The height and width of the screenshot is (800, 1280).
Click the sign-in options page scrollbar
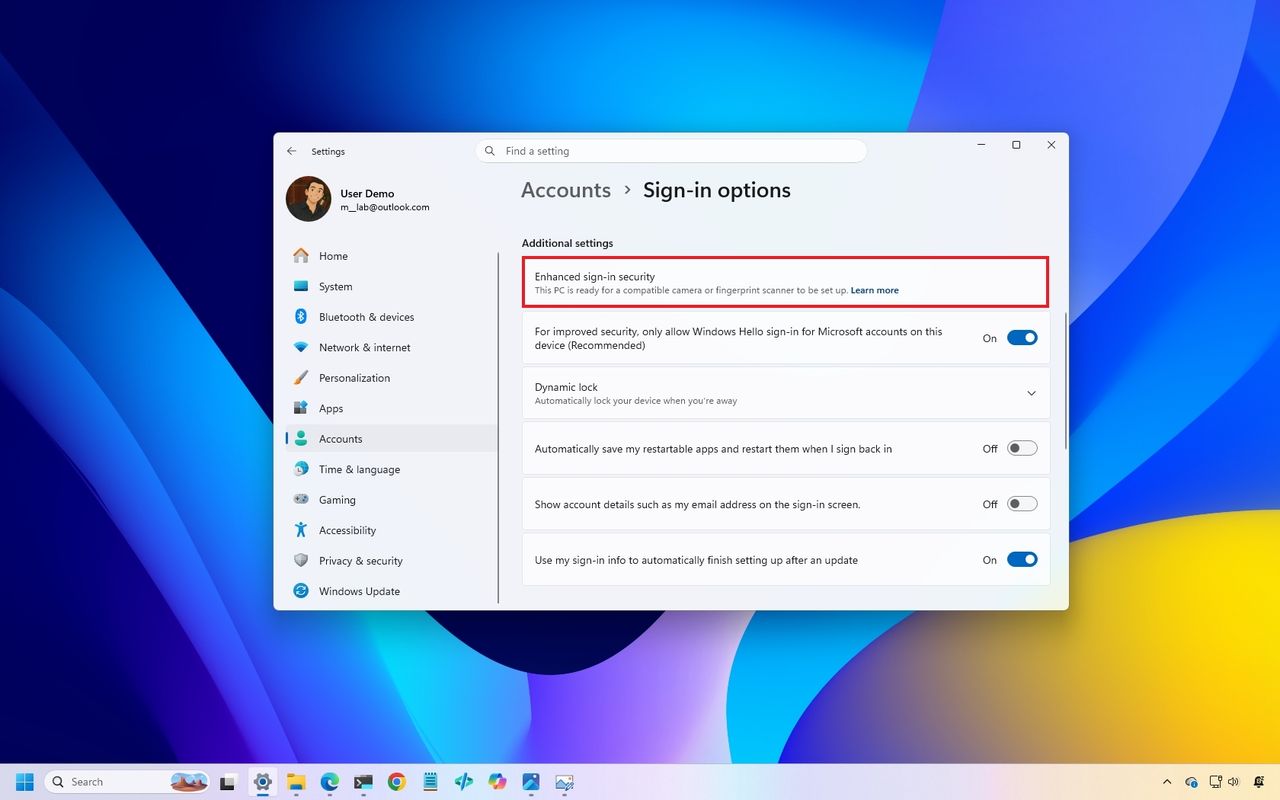[x=1066, y=380]
